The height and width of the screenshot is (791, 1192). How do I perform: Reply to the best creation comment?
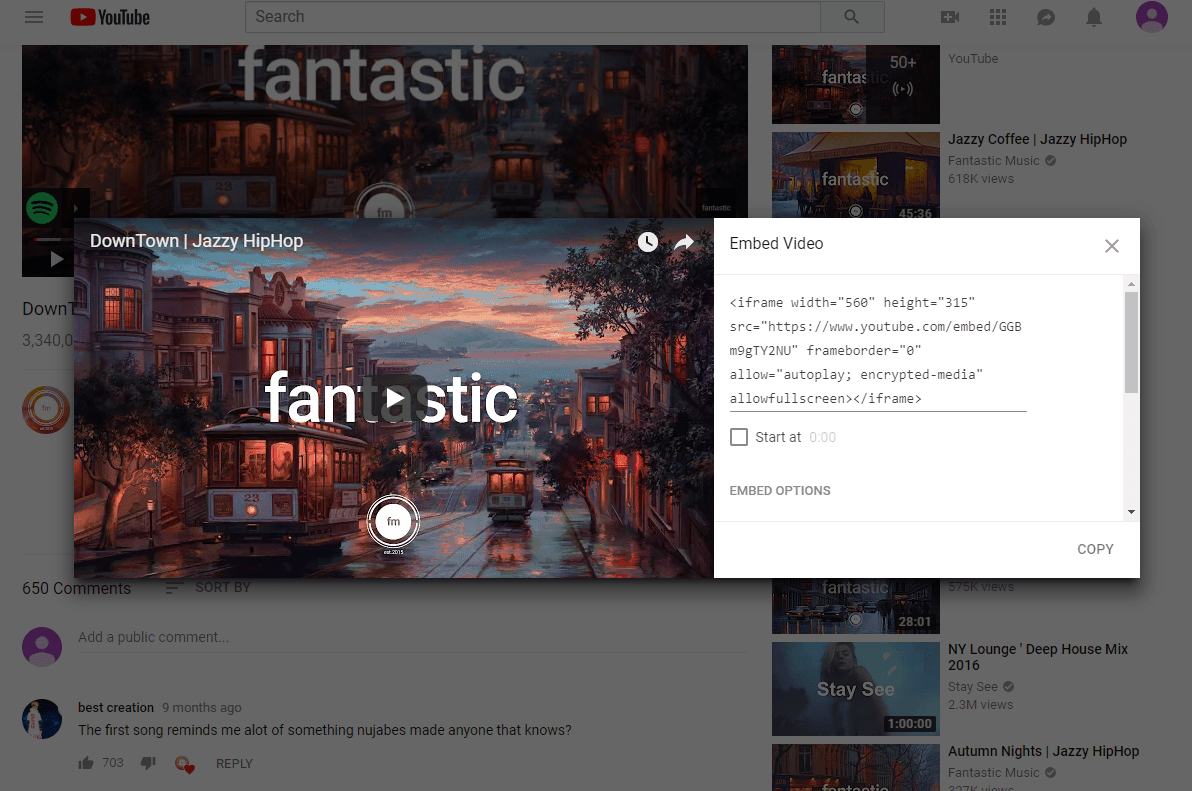coord(234,764)
